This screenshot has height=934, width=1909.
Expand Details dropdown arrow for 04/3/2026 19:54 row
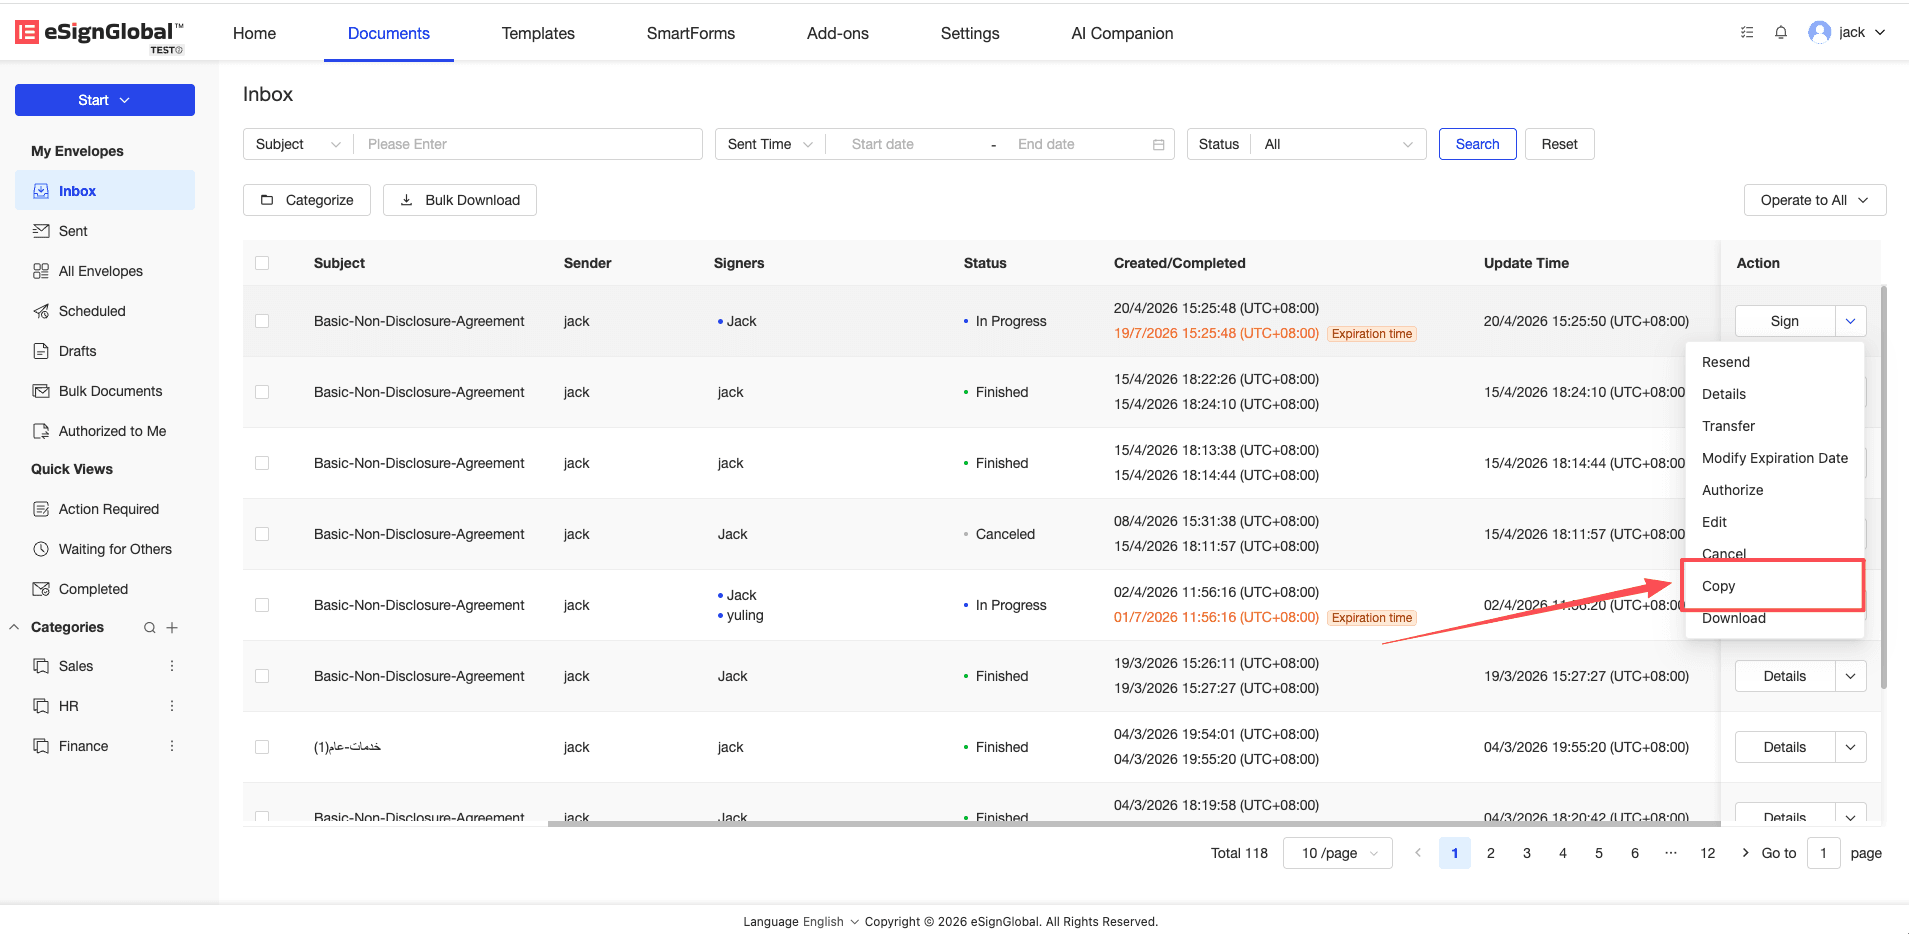[1851, 747]
